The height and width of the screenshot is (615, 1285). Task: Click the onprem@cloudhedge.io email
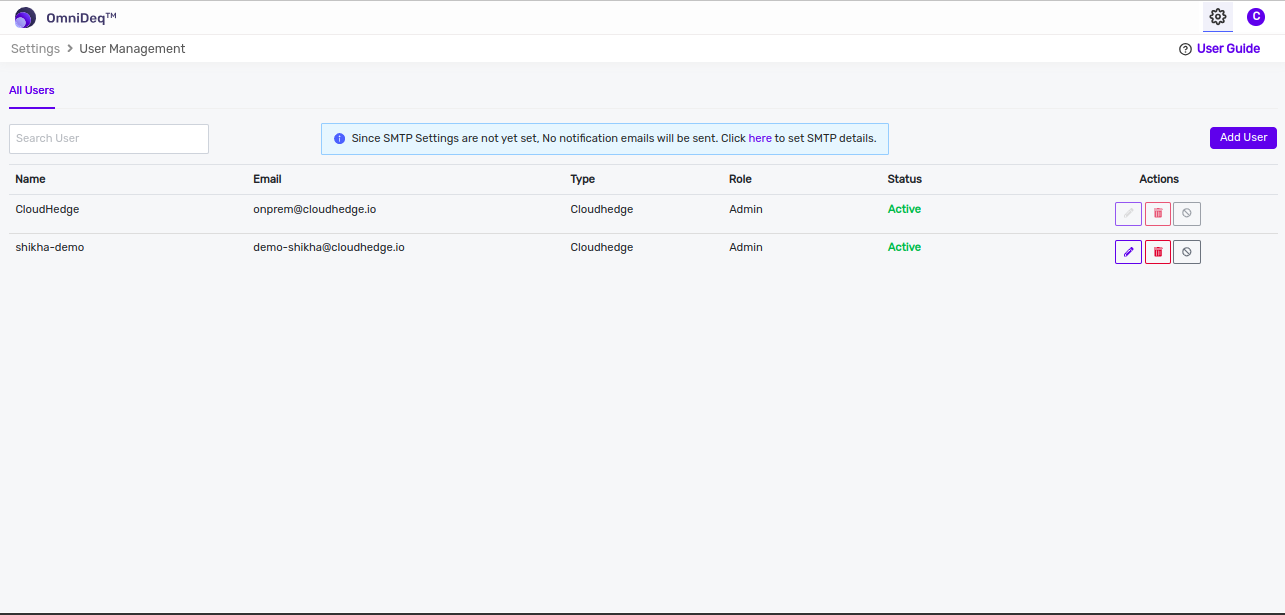coord(315,210)
